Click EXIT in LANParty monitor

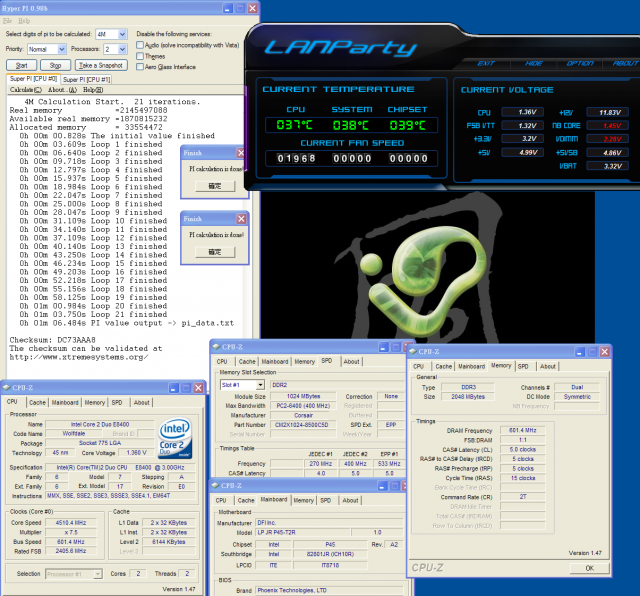coord(486,63)
